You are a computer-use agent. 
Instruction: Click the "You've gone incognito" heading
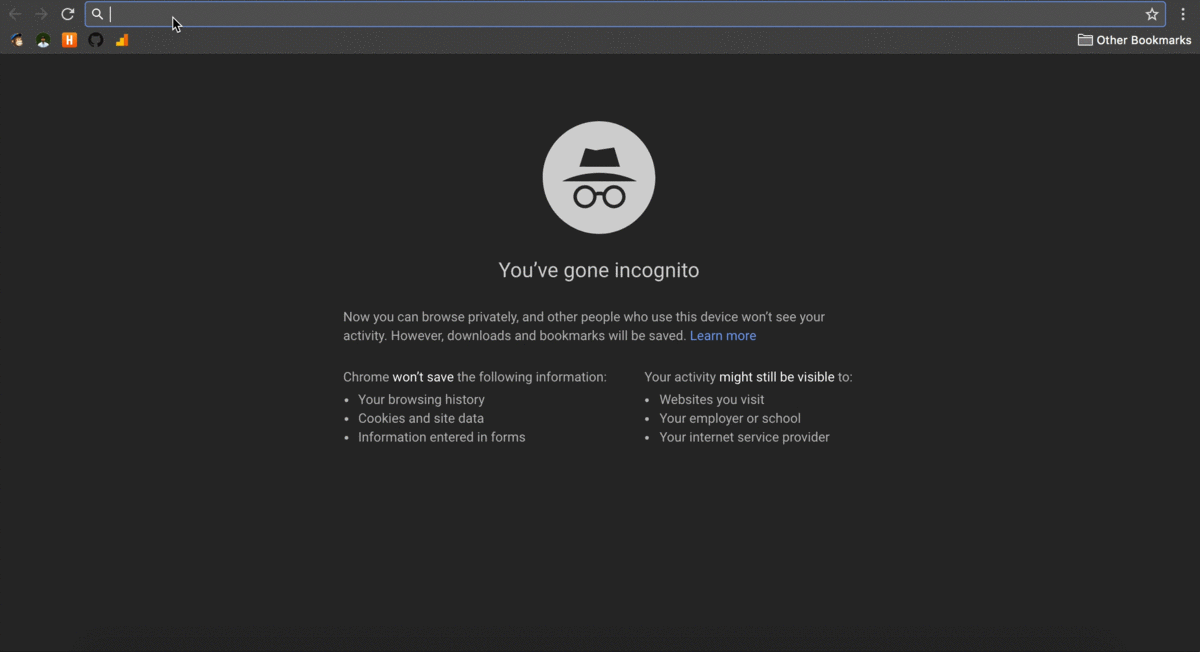599,270
